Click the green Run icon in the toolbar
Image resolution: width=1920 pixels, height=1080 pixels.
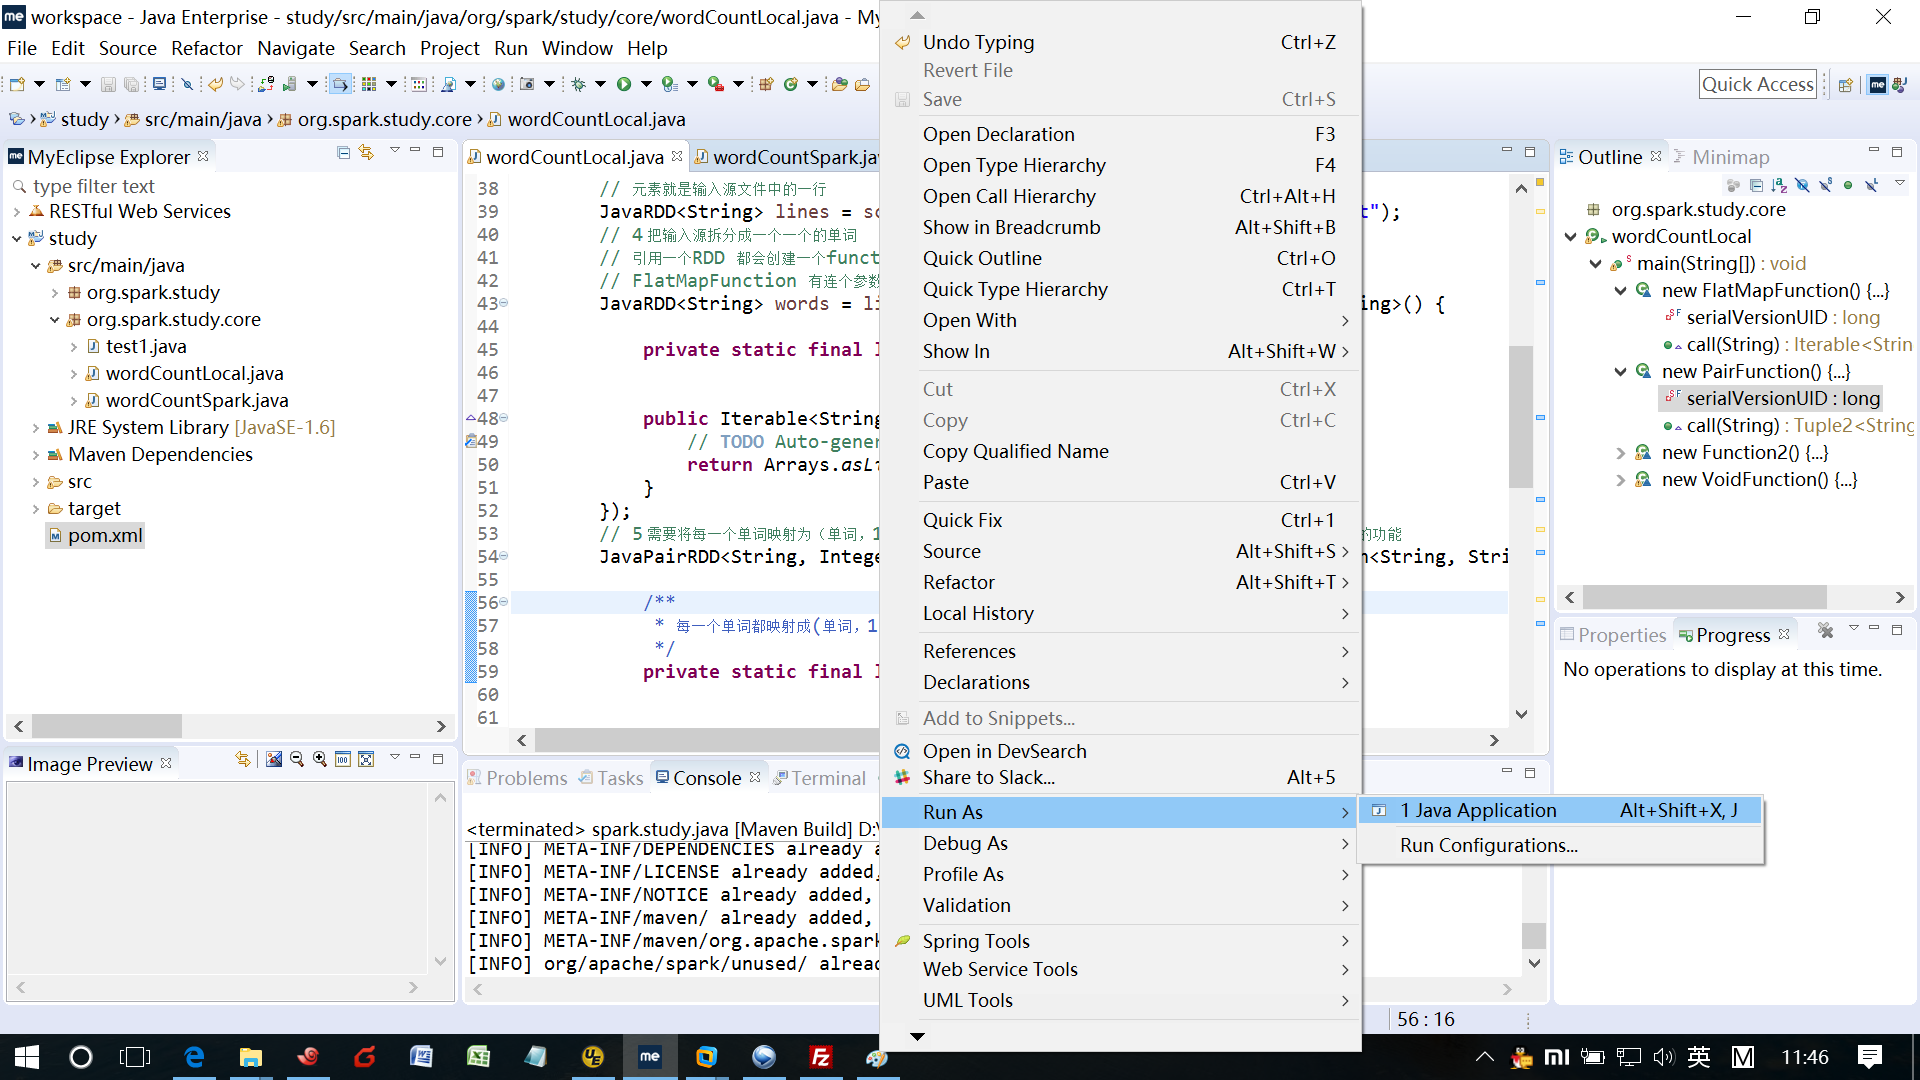(624, 84)
